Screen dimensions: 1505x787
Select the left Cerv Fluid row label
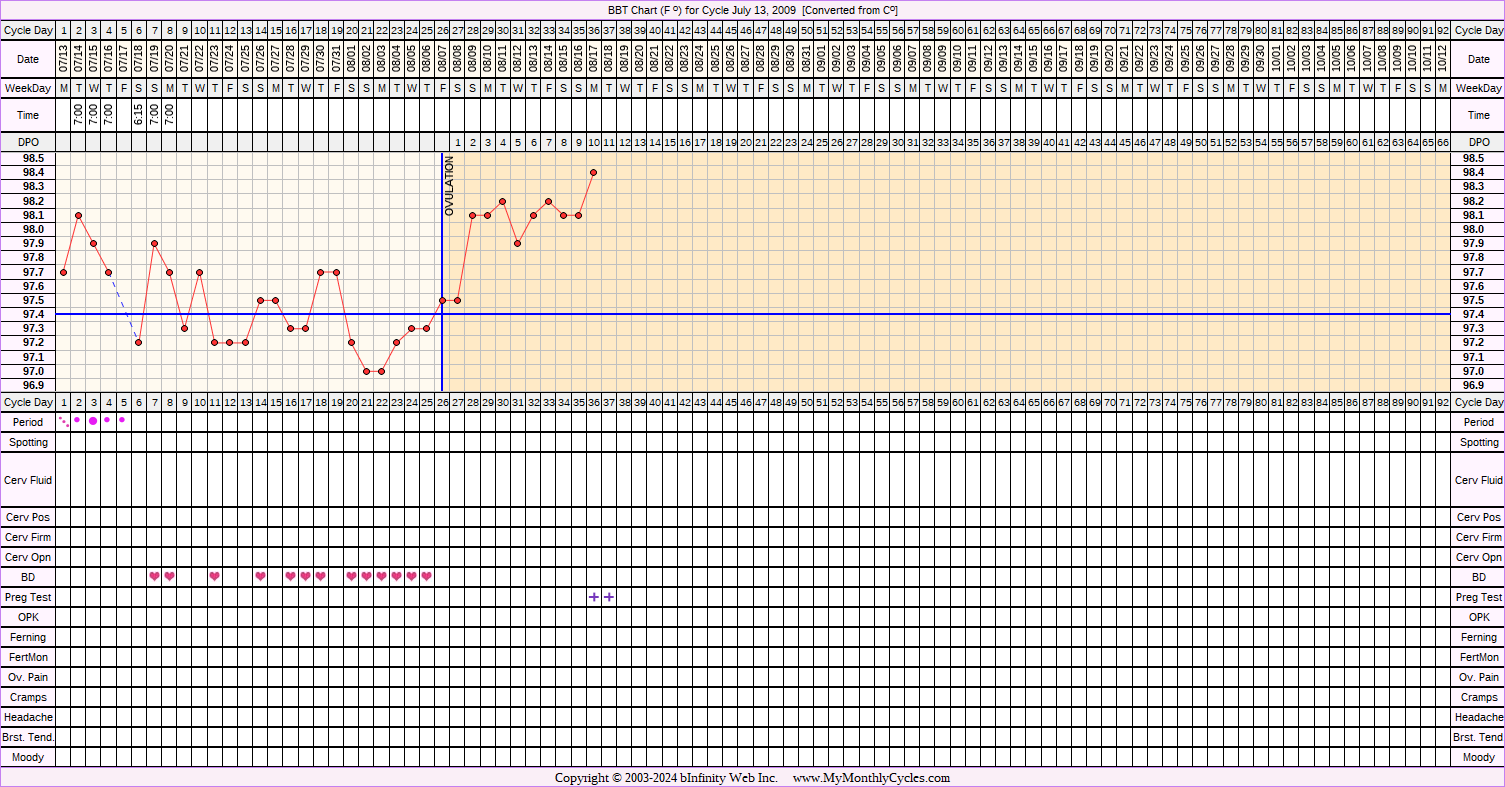click(28, 480)
